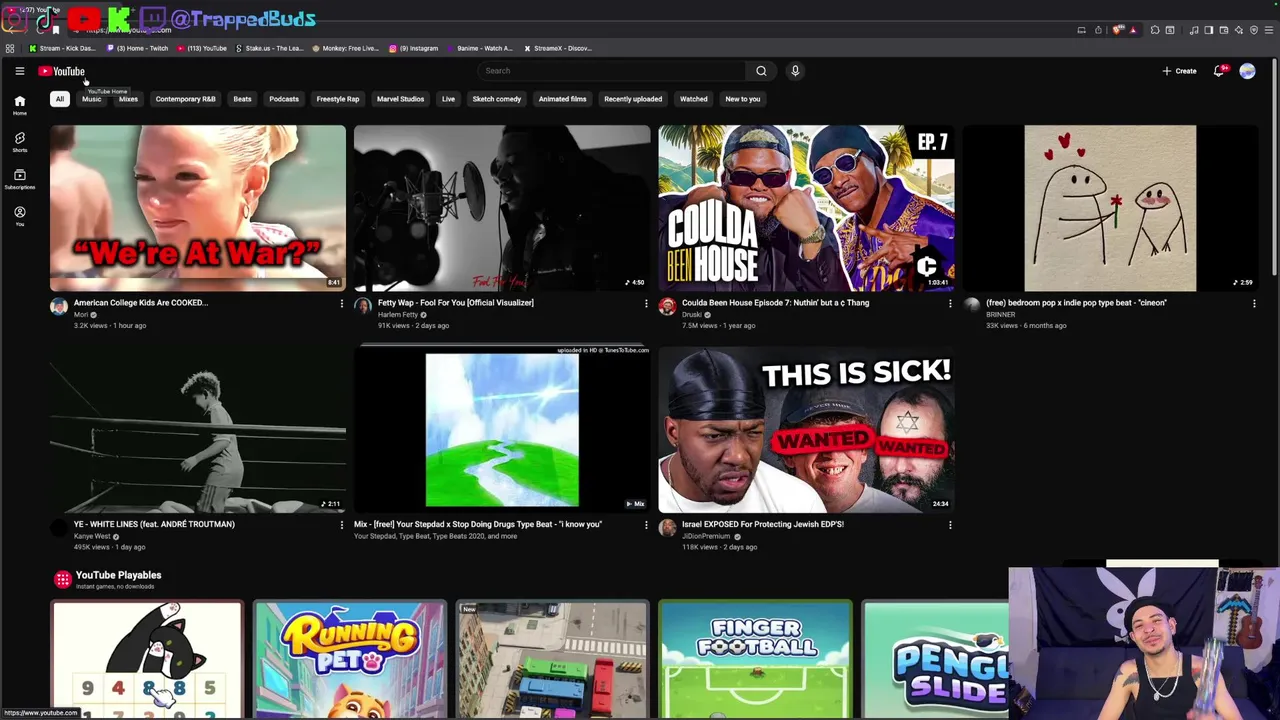The height and width of the screenshot is (720, 1280).
Task: Select the Podcasts filter chip
Action: [284, 99]
